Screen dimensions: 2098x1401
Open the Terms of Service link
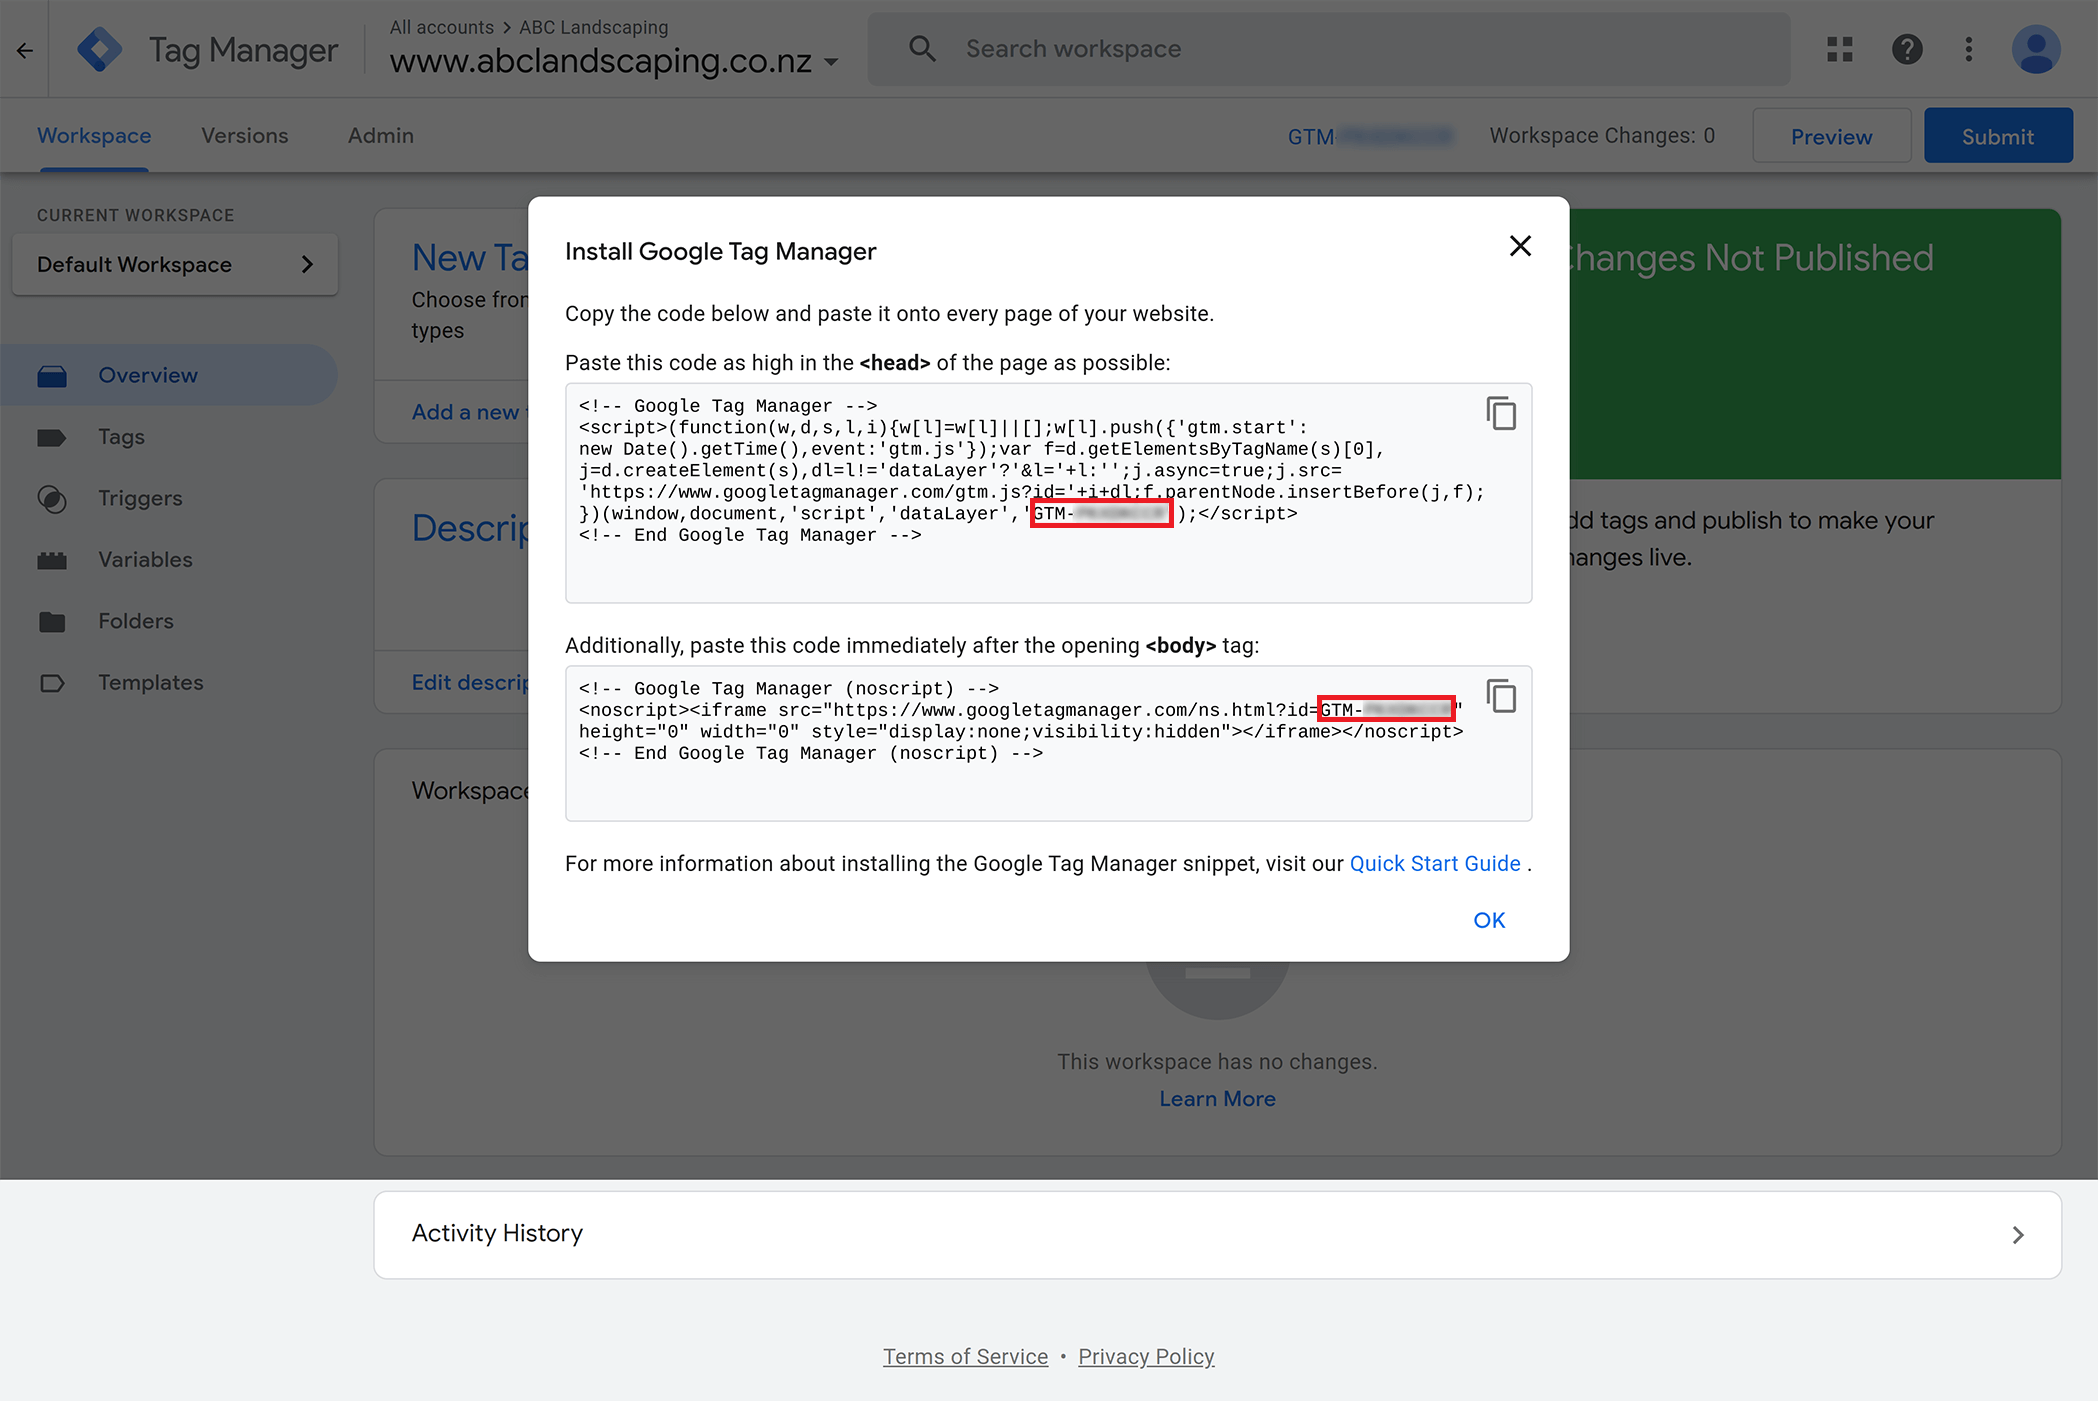point(965,1357)
